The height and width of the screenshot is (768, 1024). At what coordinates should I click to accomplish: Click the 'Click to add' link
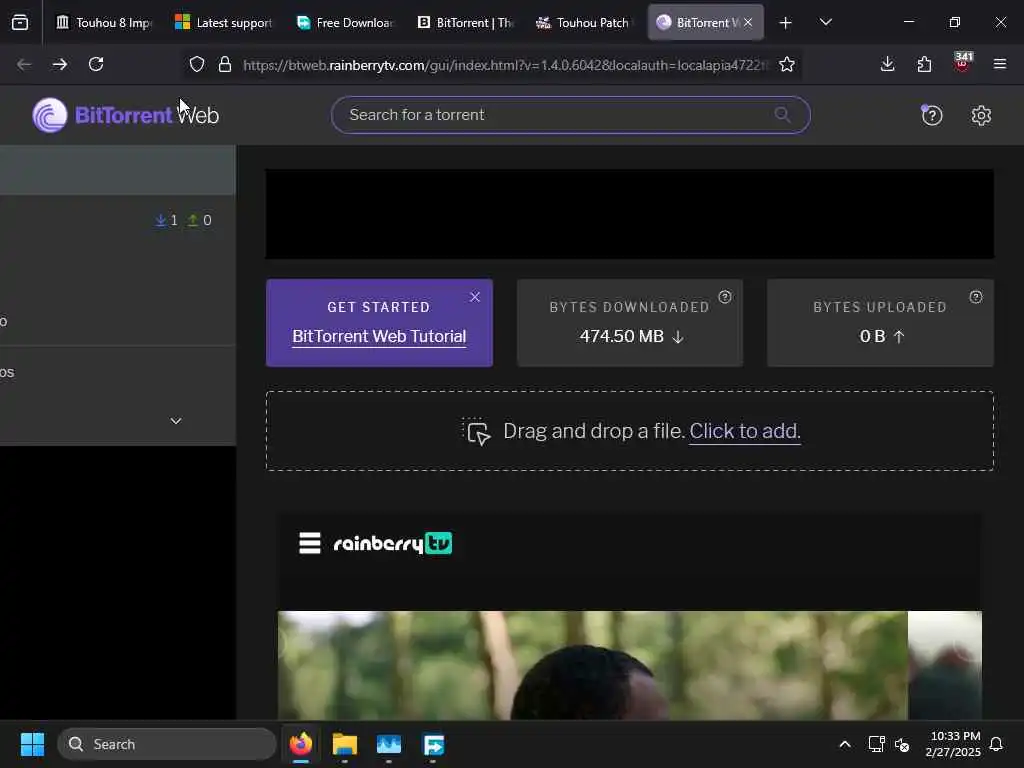coord(744,431)
